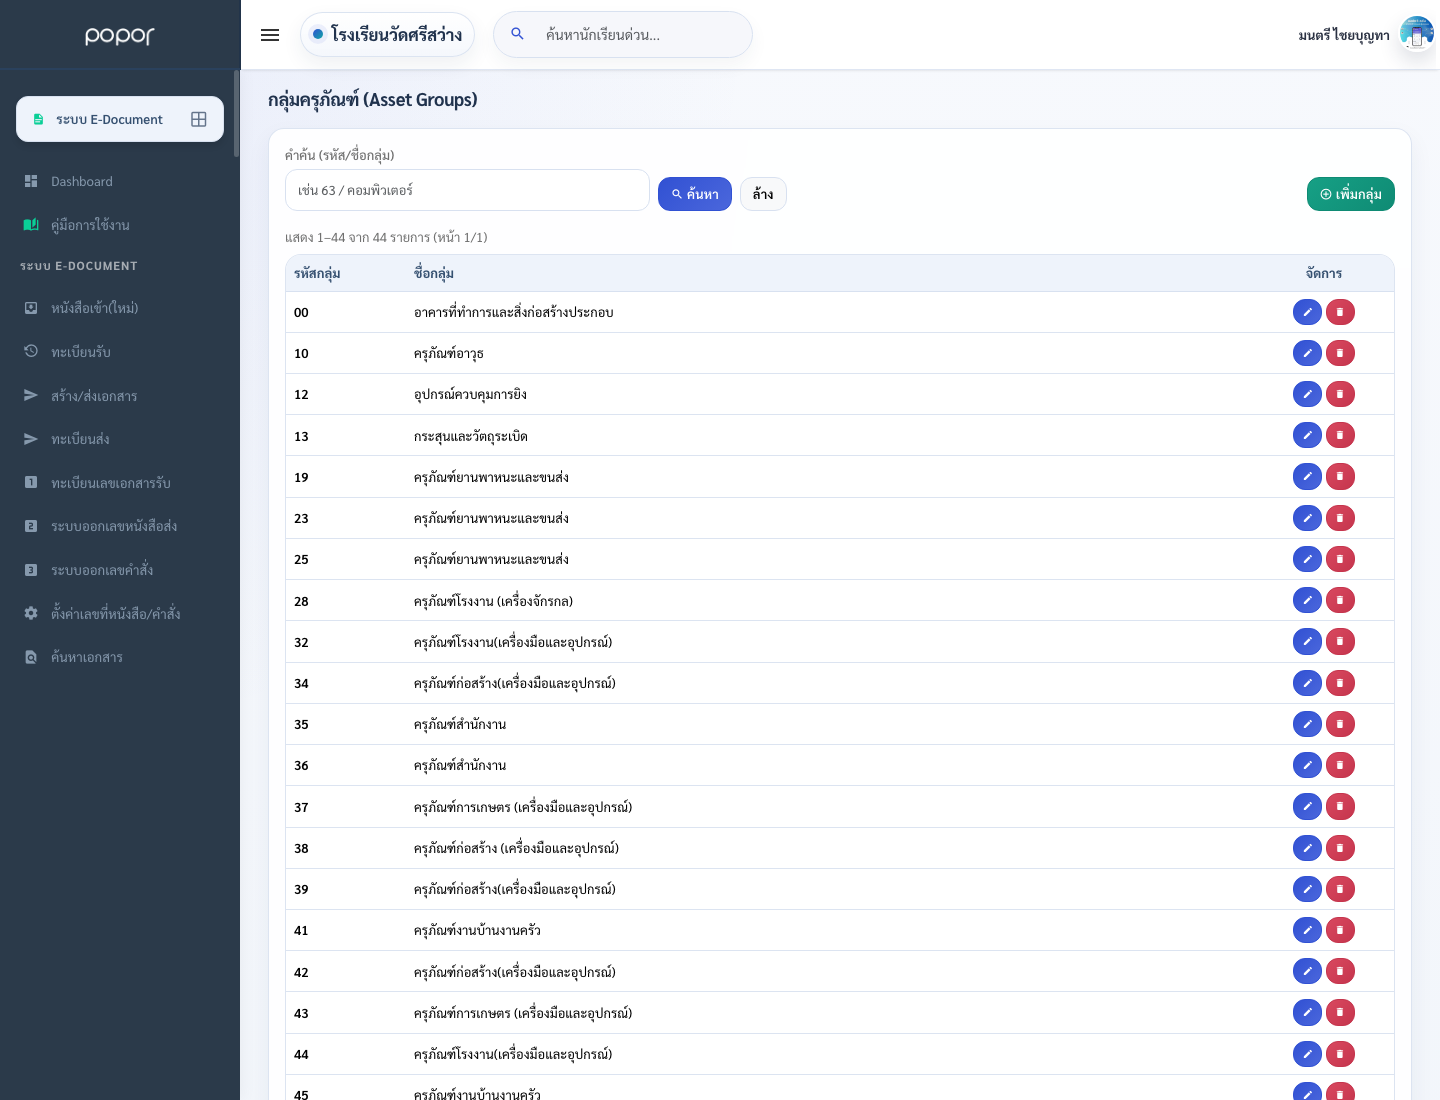The image size is (1440, 1100).
Task: Click the user avatar of มนตรี ไชยบุญทา
Action: point(1416,34)
